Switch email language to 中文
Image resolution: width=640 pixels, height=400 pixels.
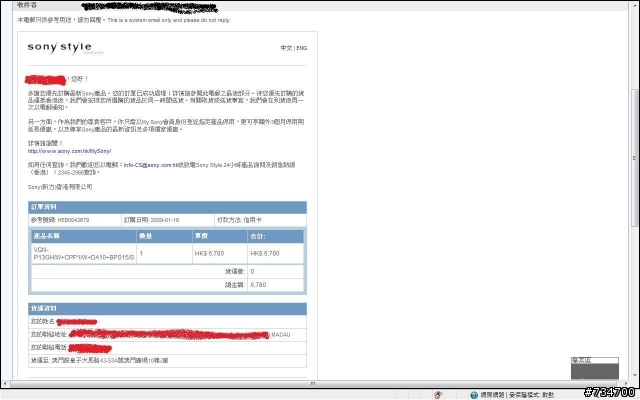pos(286,48)
